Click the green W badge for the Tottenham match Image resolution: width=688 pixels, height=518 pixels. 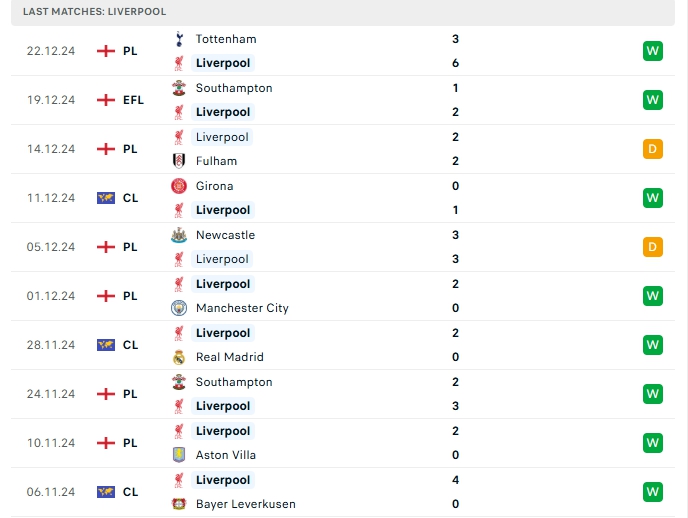653,51
